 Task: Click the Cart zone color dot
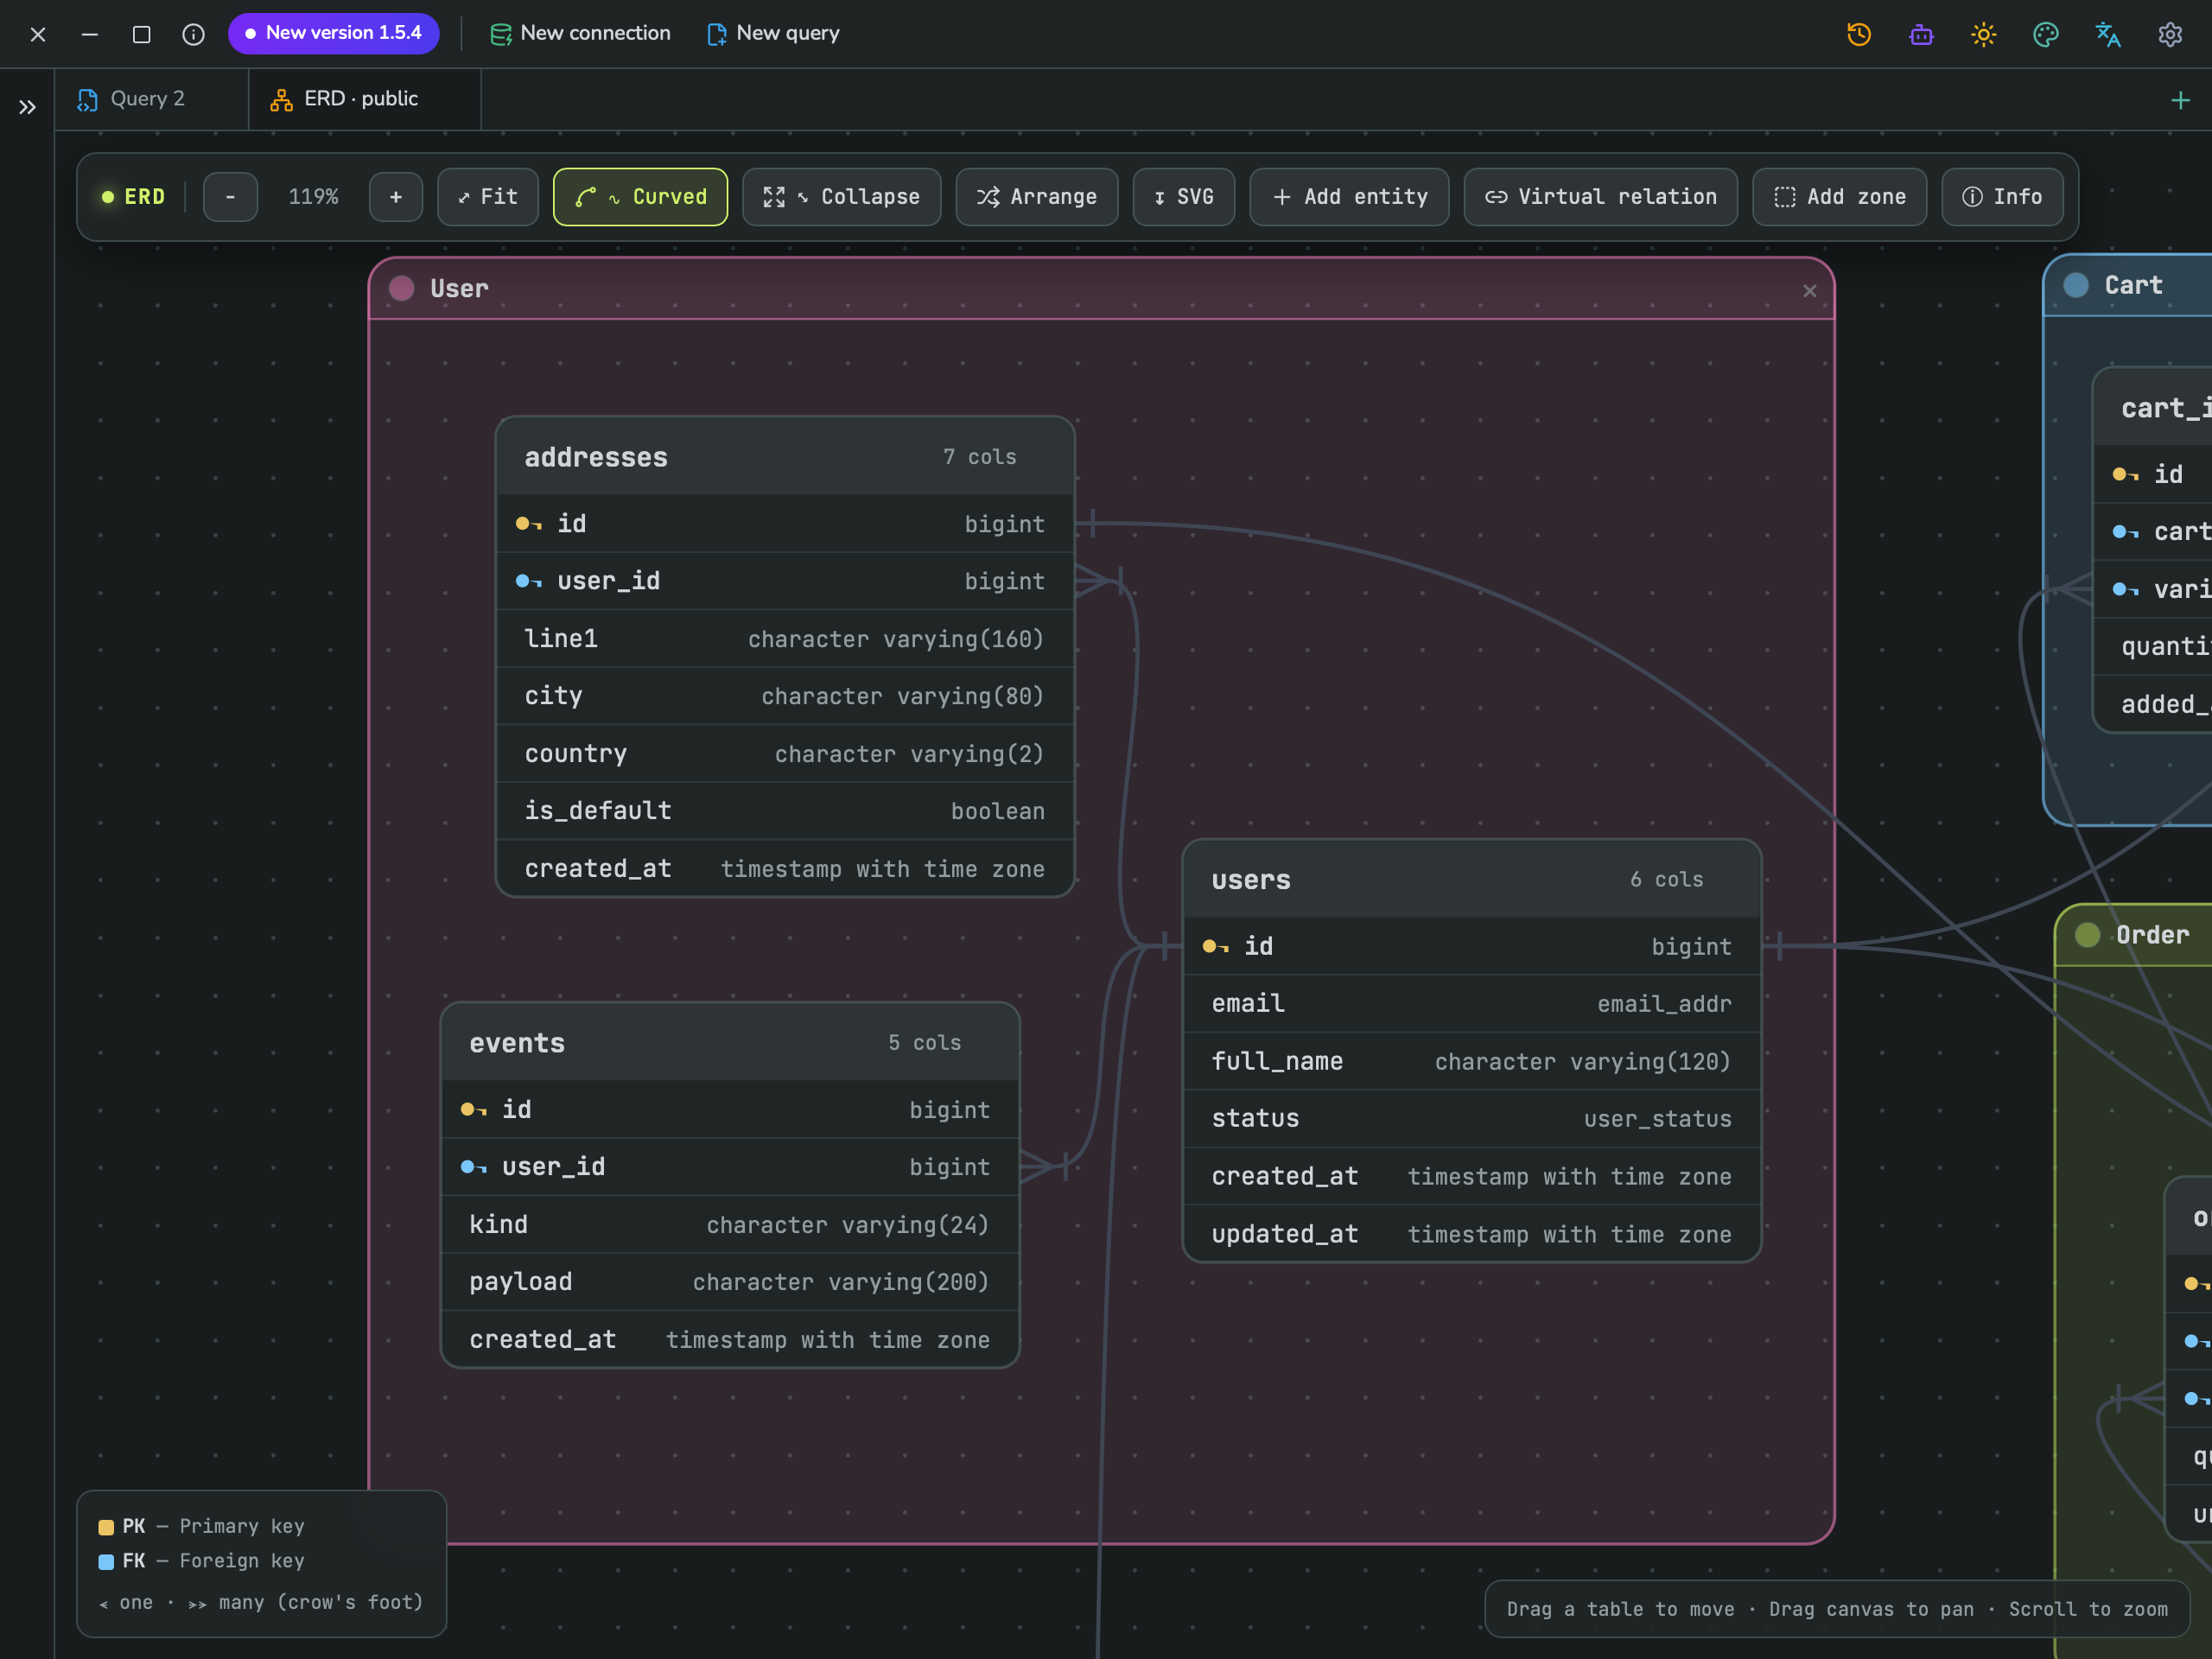tap(2076, 286)
